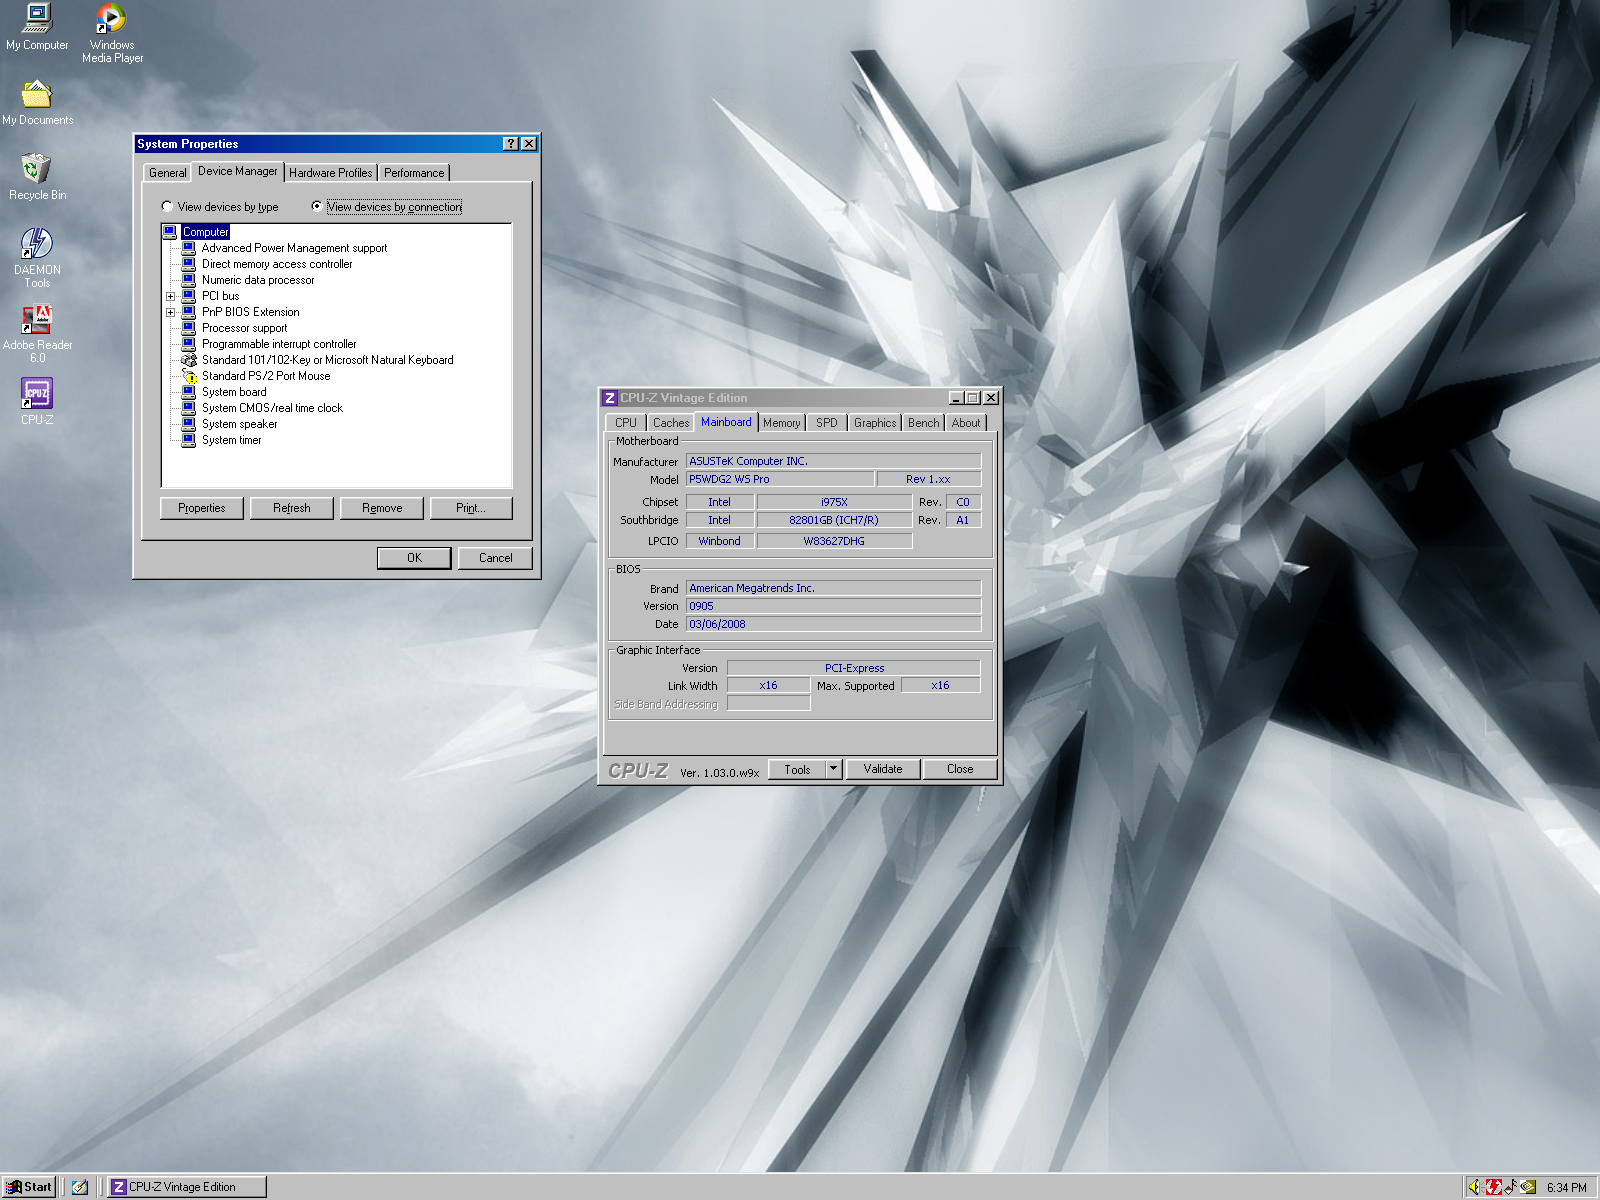The height and width of the screenshot is (1200, 1600).
Task: Open the CPU-Z desktop shortcut
Action: pyautogui.click(x=37, y=394)
